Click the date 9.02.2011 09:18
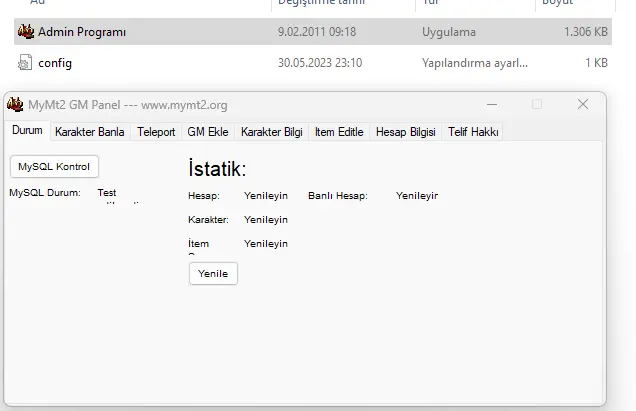The height and width of the screenshot is (411, 636). point(317,32)
